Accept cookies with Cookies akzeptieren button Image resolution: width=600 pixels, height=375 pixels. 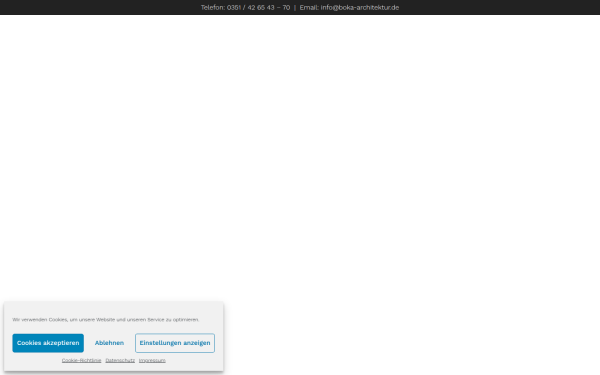(48, 343)
